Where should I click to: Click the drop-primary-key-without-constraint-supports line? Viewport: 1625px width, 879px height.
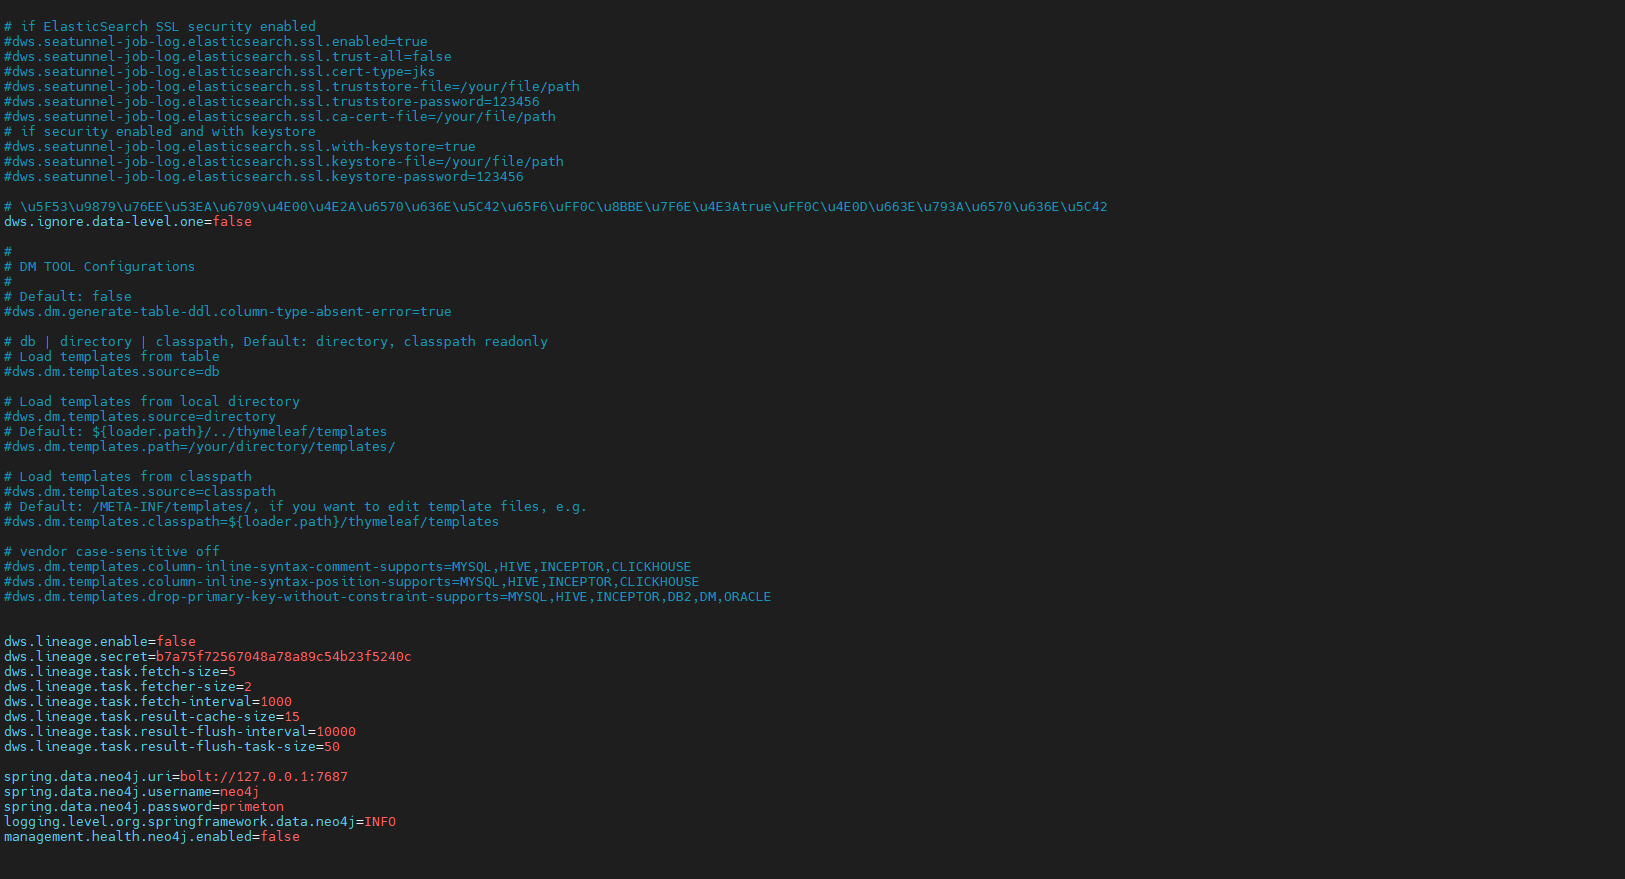point(388,597)
